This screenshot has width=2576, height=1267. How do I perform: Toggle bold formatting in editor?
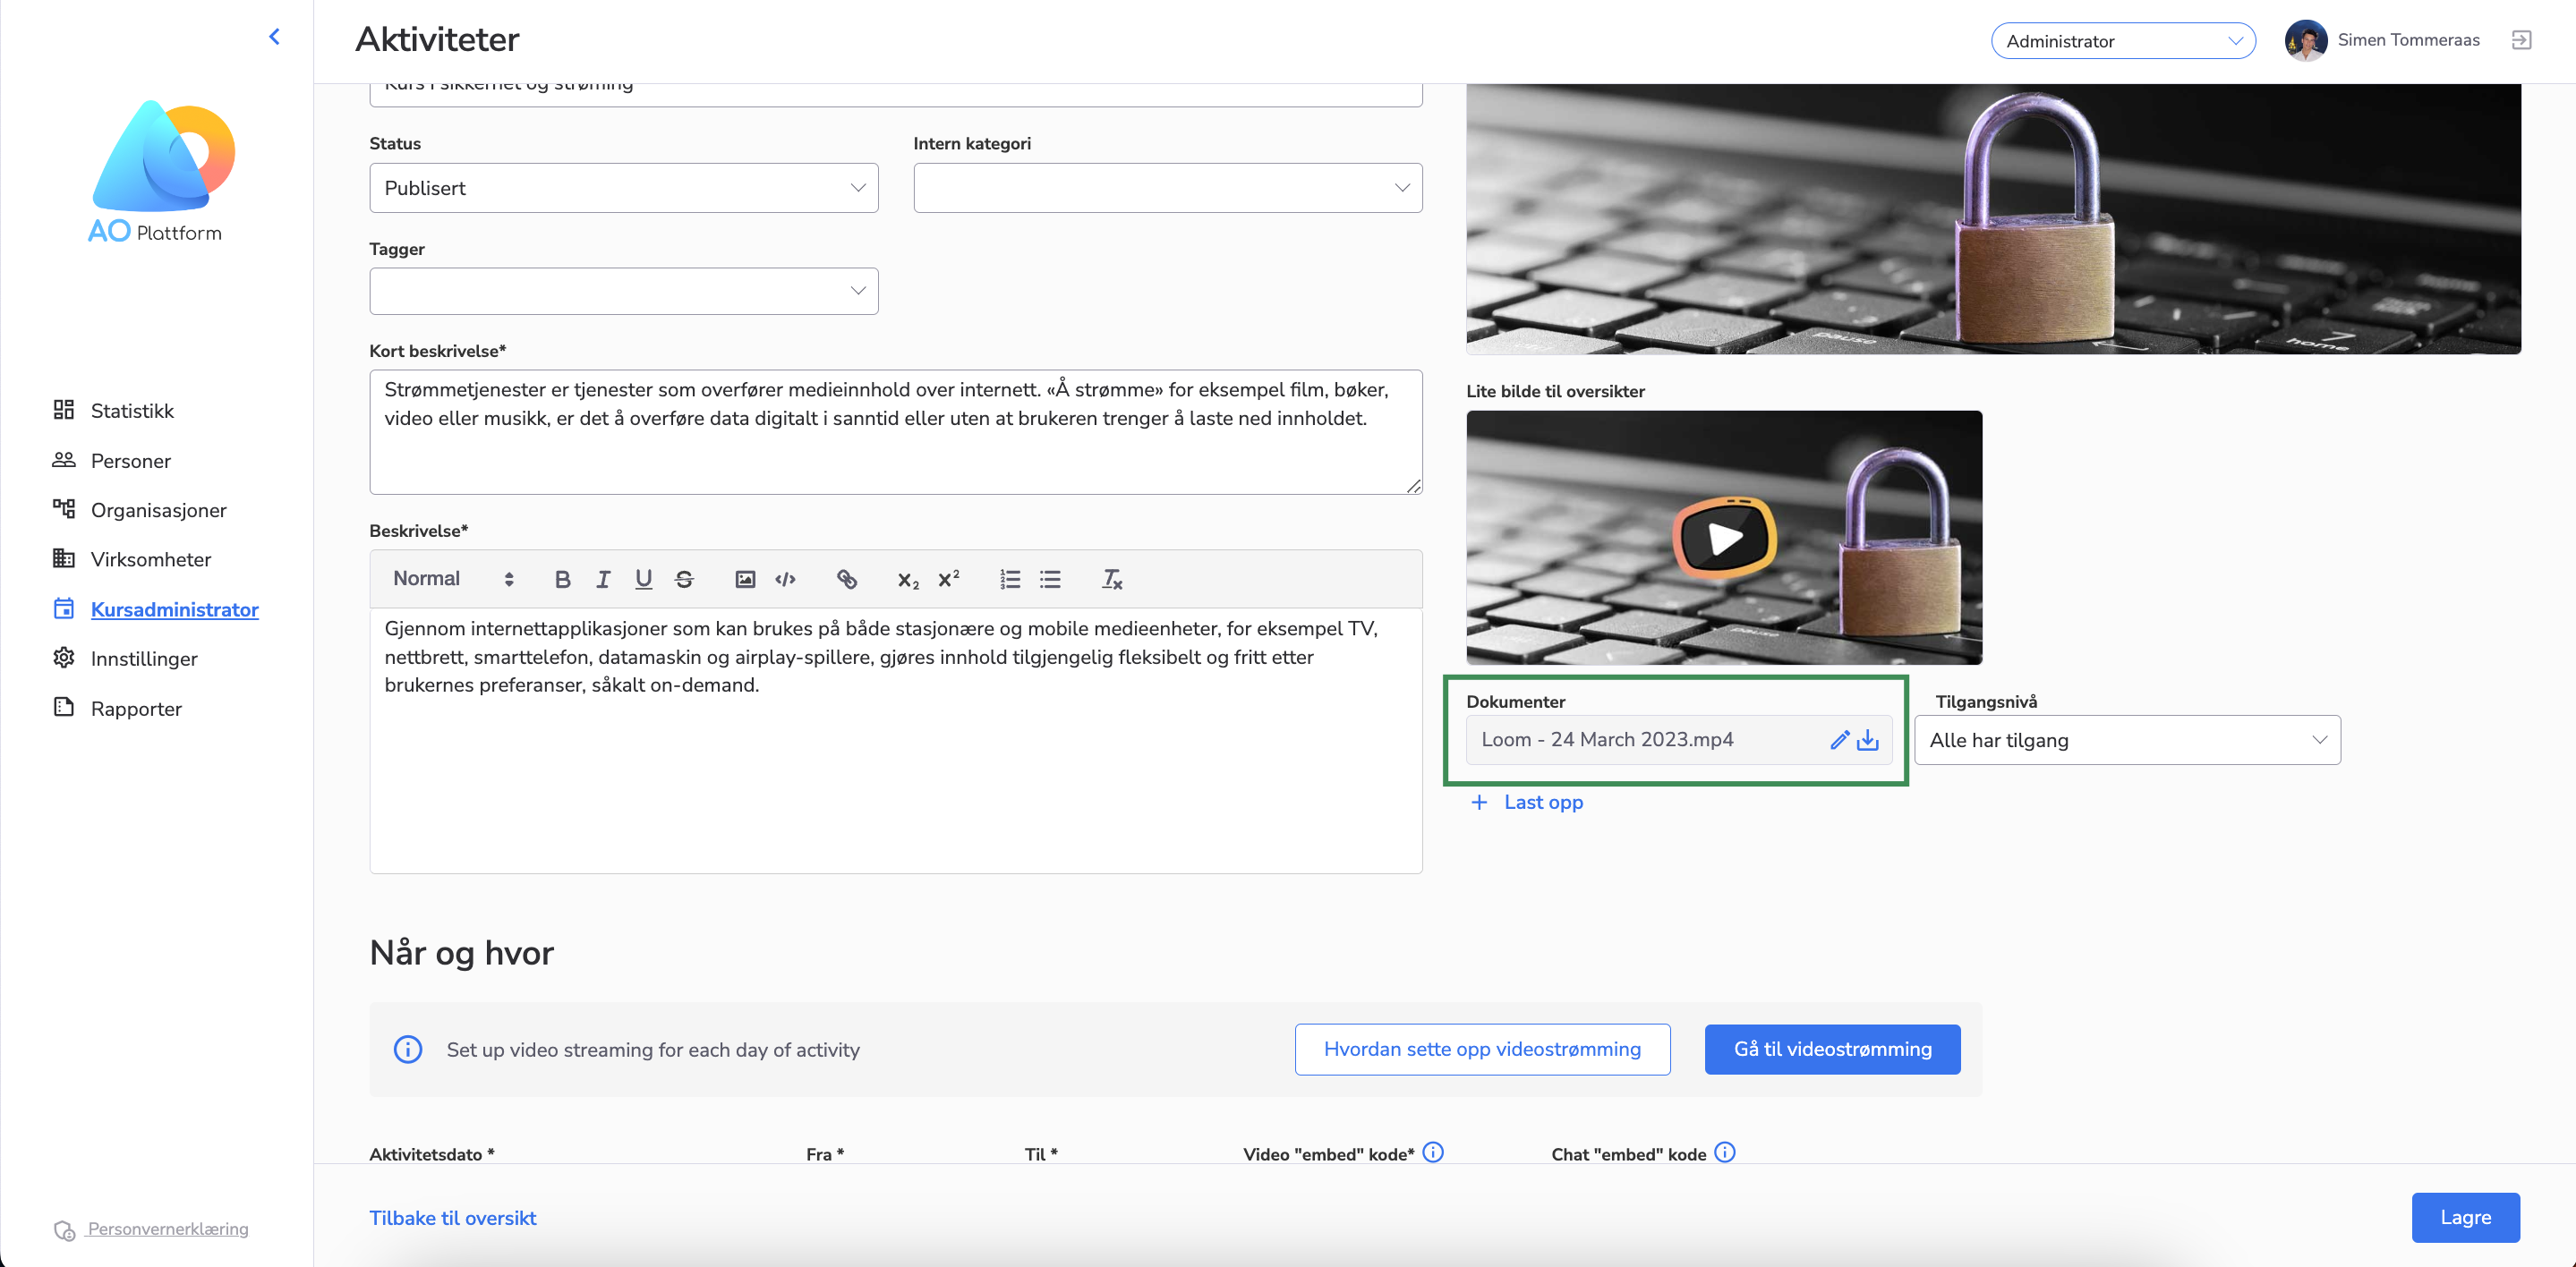(x=563, y=579)
